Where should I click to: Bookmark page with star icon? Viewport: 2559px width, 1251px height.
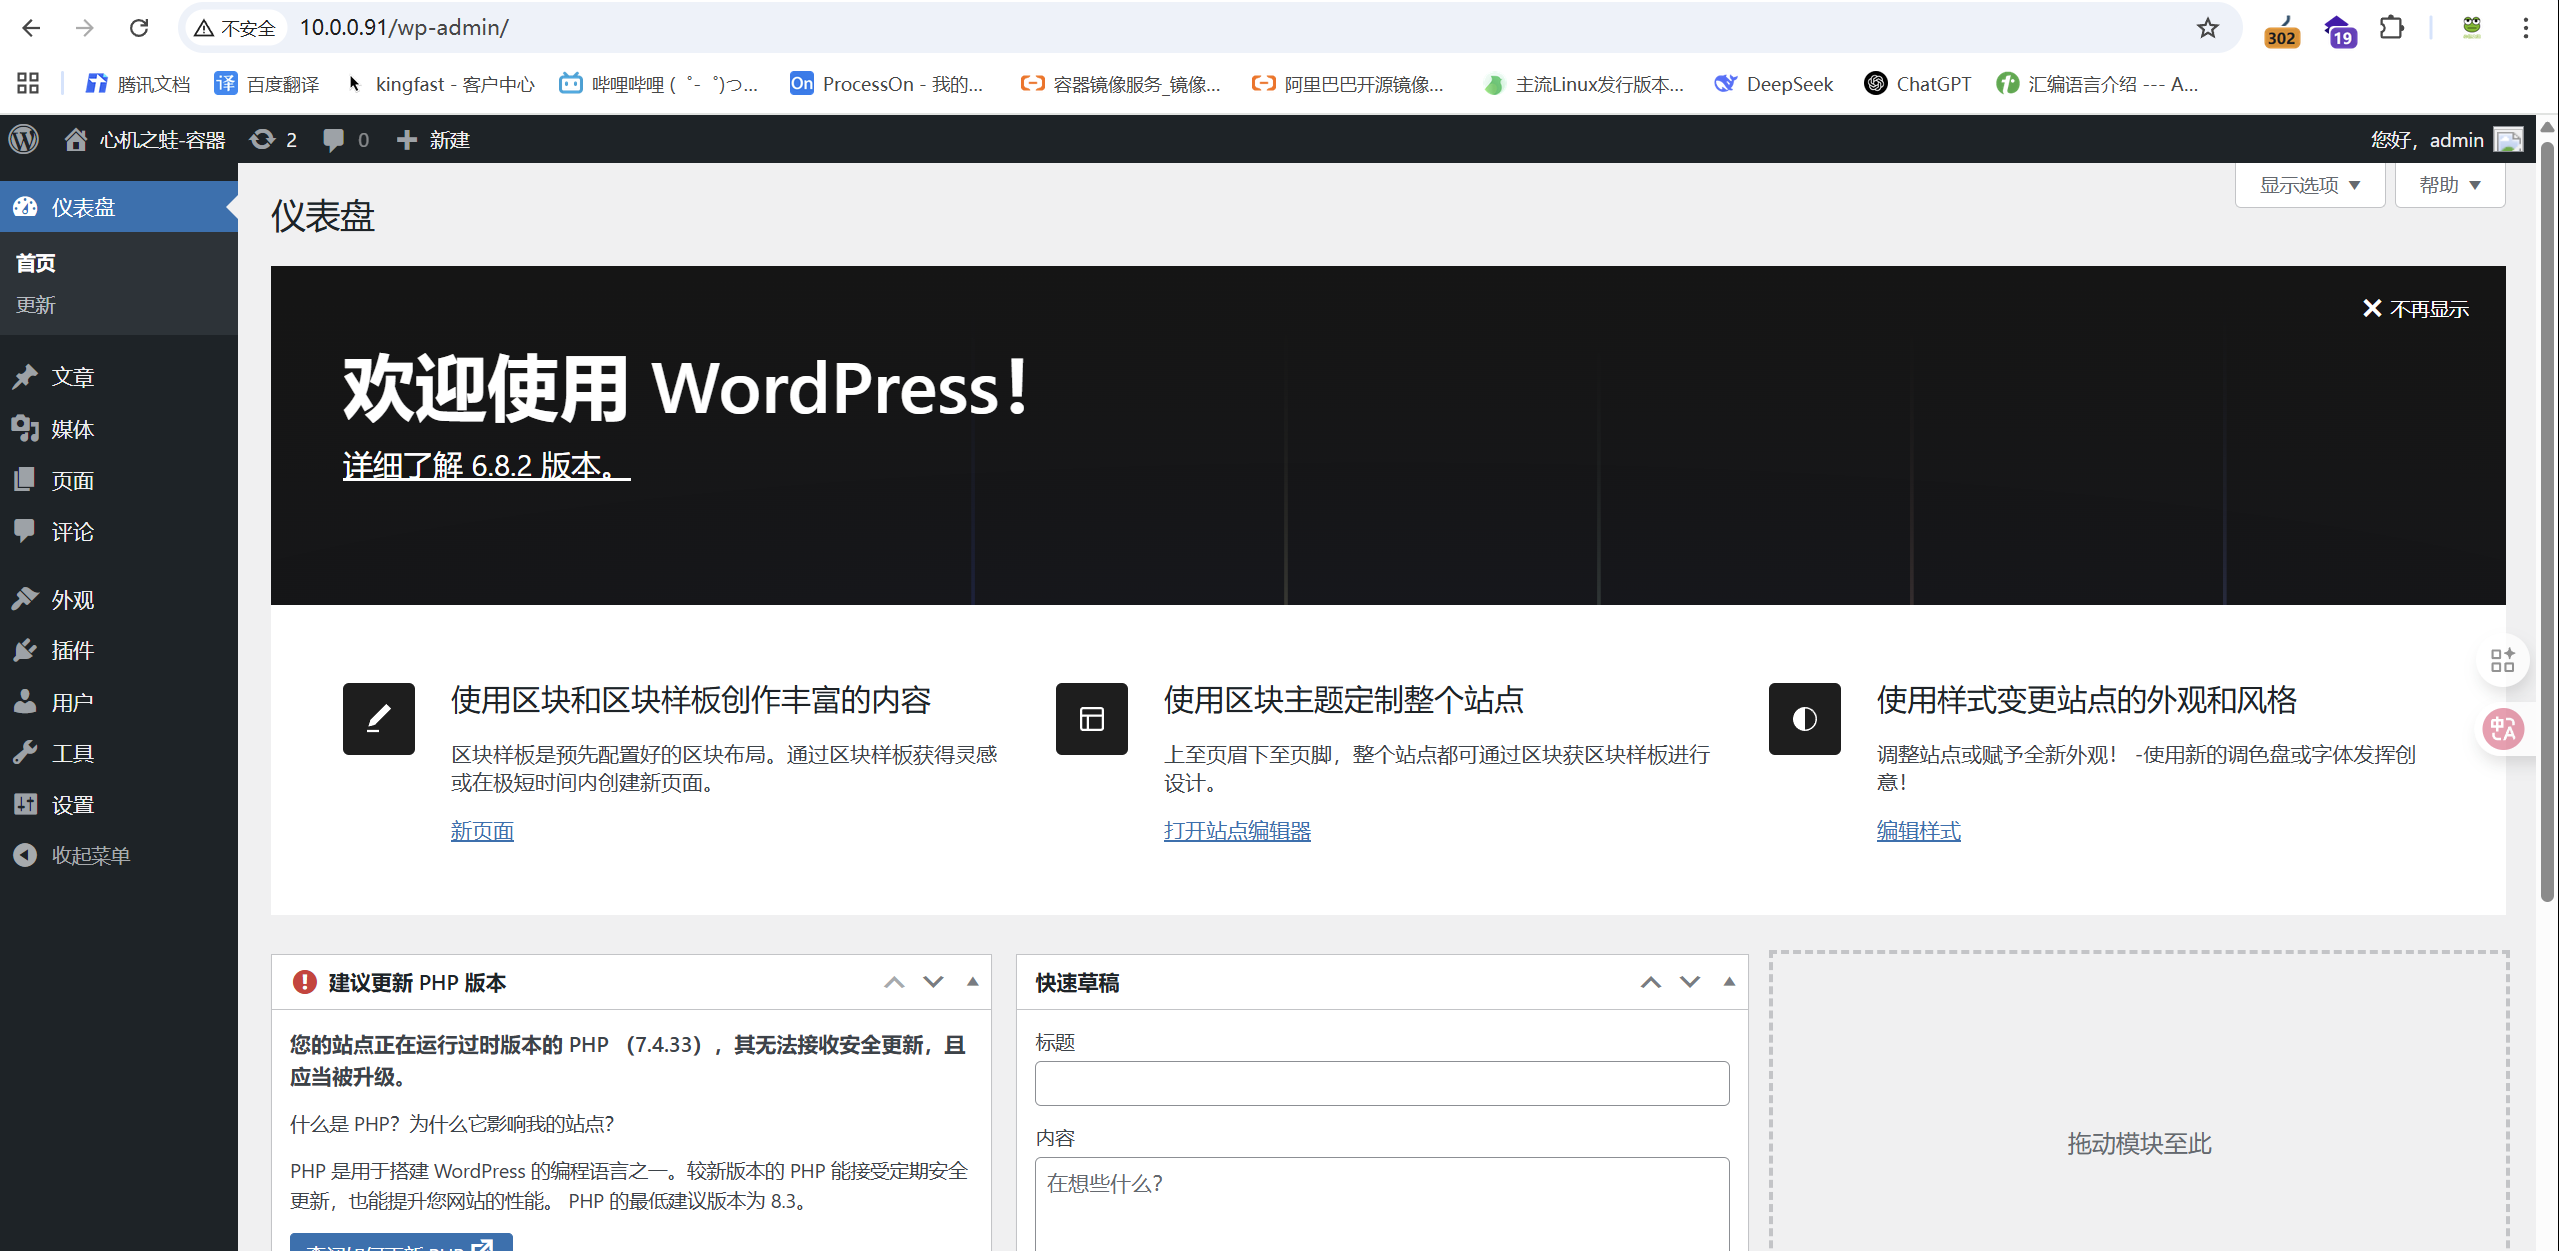pos(2208,28)
